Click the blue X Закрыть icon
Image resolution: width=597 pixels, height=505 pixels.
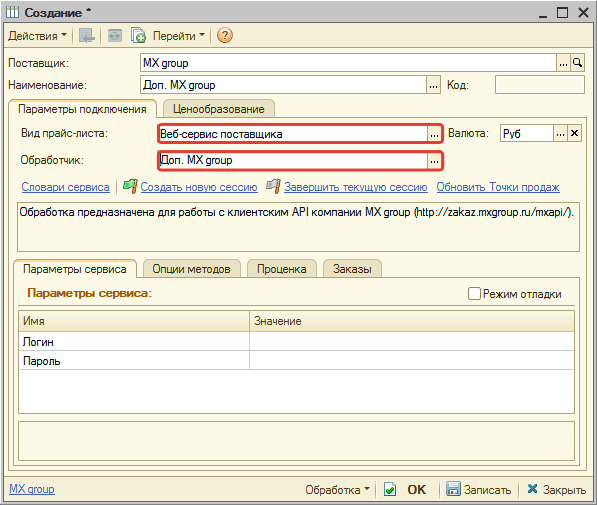pos(533,489)
